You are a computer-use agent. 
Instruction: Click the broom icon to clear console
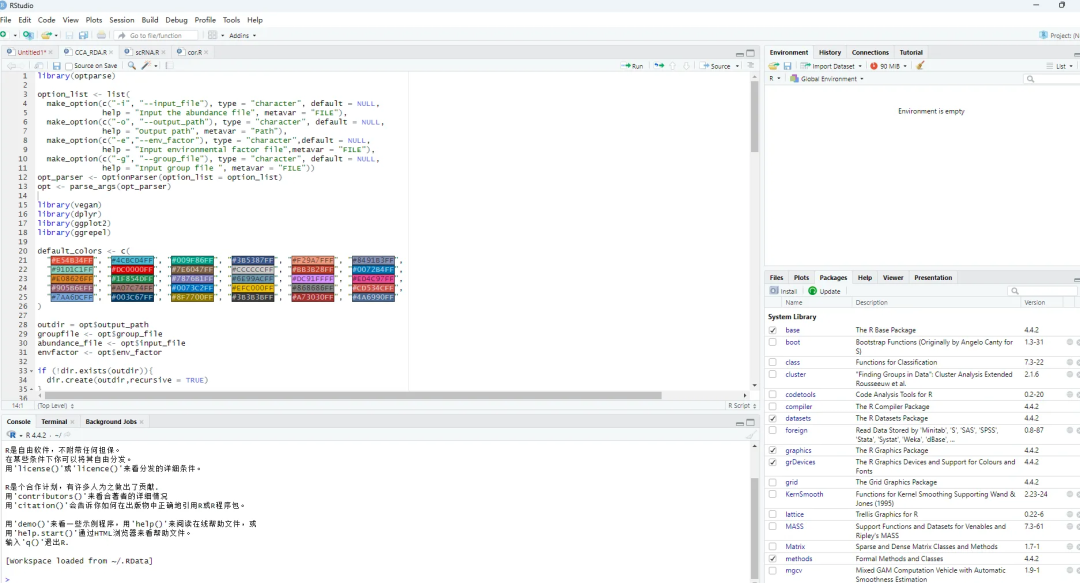click(751, 435)
